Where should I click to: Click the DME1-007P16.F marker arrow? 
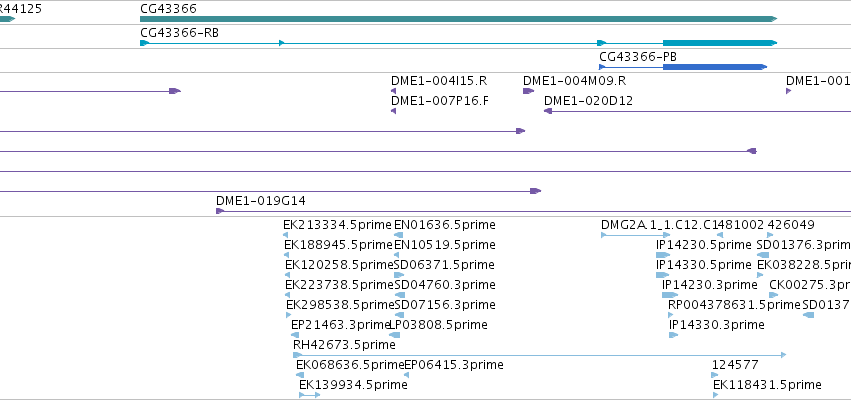[393, 111]
